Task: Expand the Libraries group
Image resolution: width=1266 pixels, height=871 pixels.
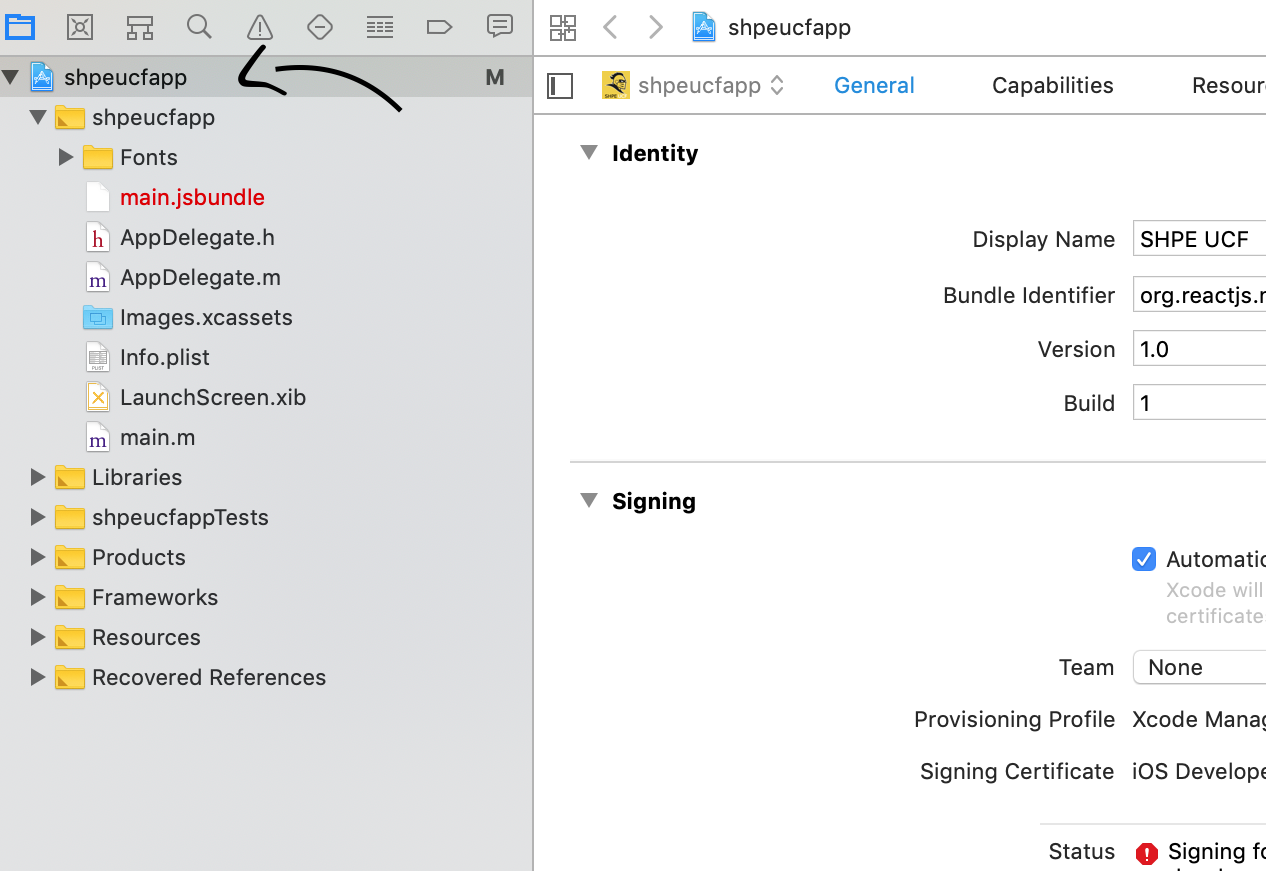Action: tap(38, 477)
